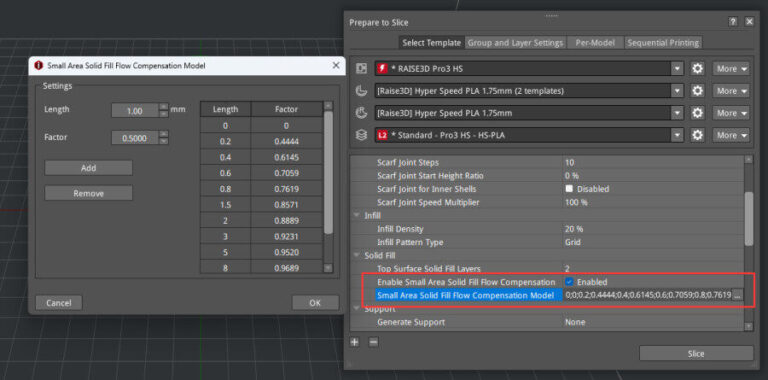Screen dimensions: 768x380
Task: Click the Slice button
Action: pyautogui.click(x=696, y=354)
